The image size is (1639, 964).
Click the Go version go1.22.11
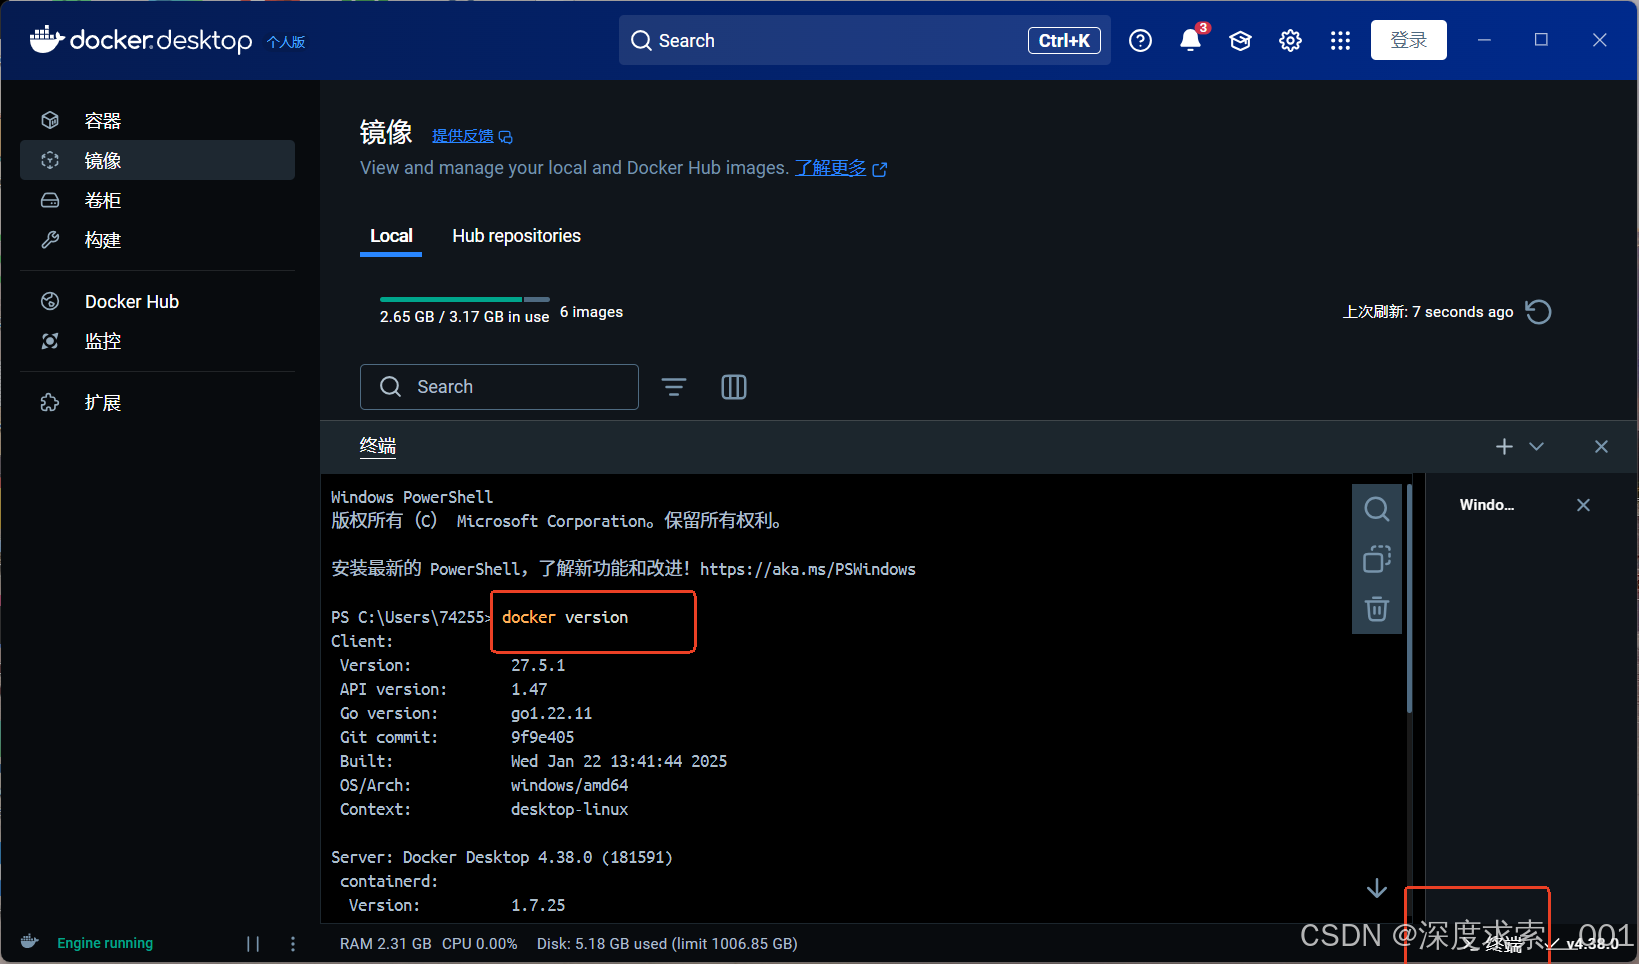pos(551,713)
